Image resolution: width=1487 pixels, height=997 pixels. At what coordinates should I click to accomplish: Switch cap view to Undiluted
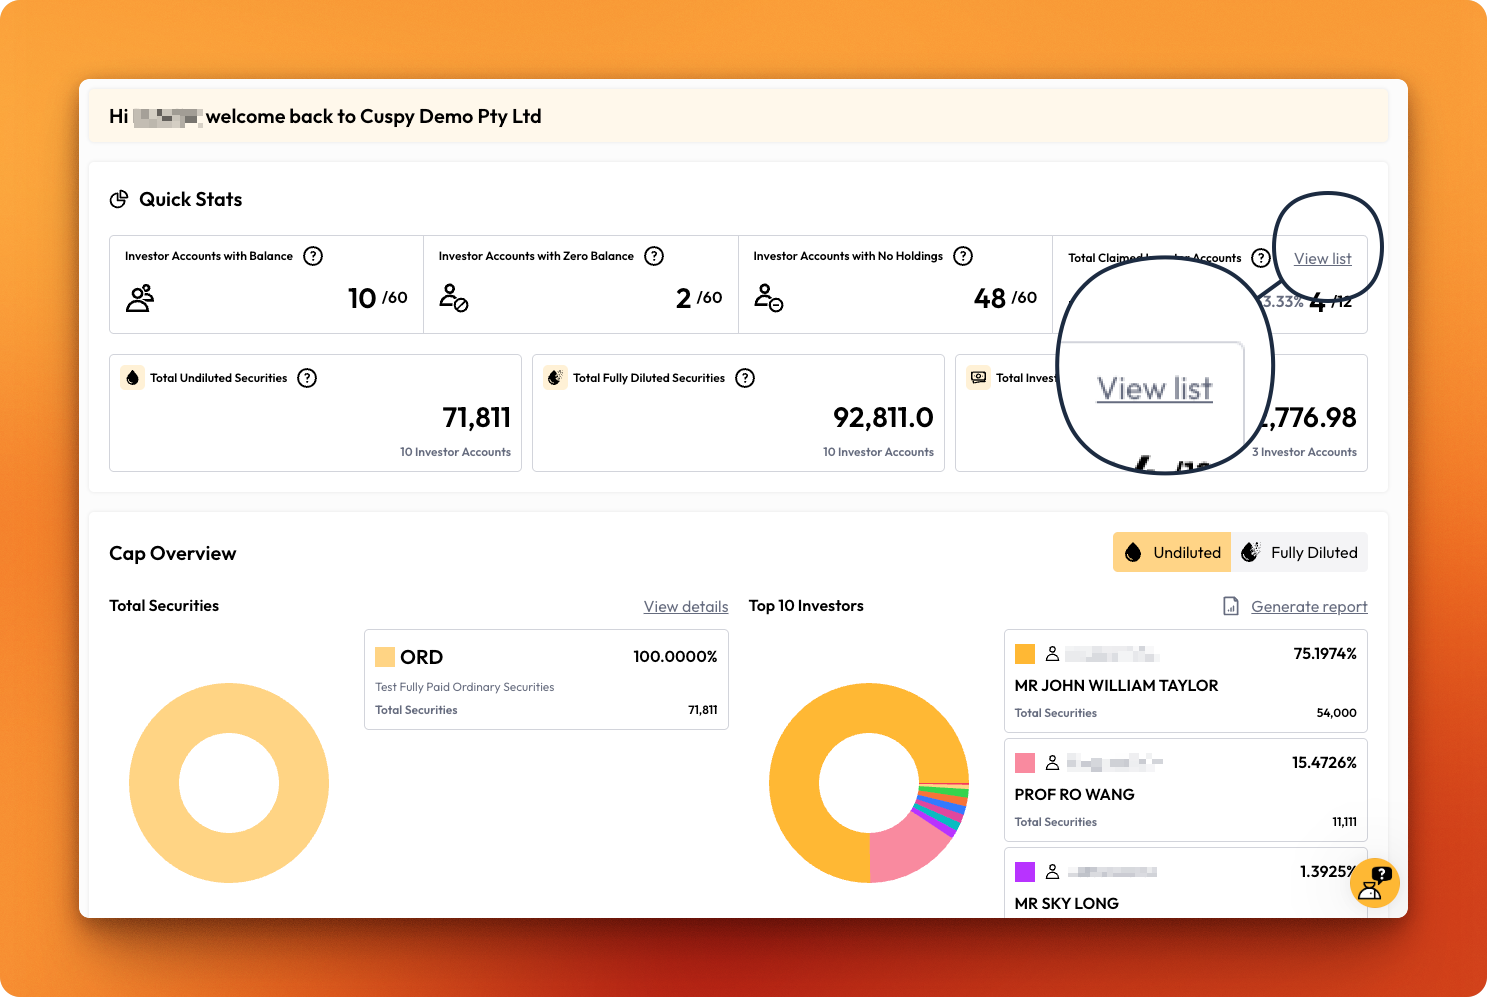(x=1172, y=552)
